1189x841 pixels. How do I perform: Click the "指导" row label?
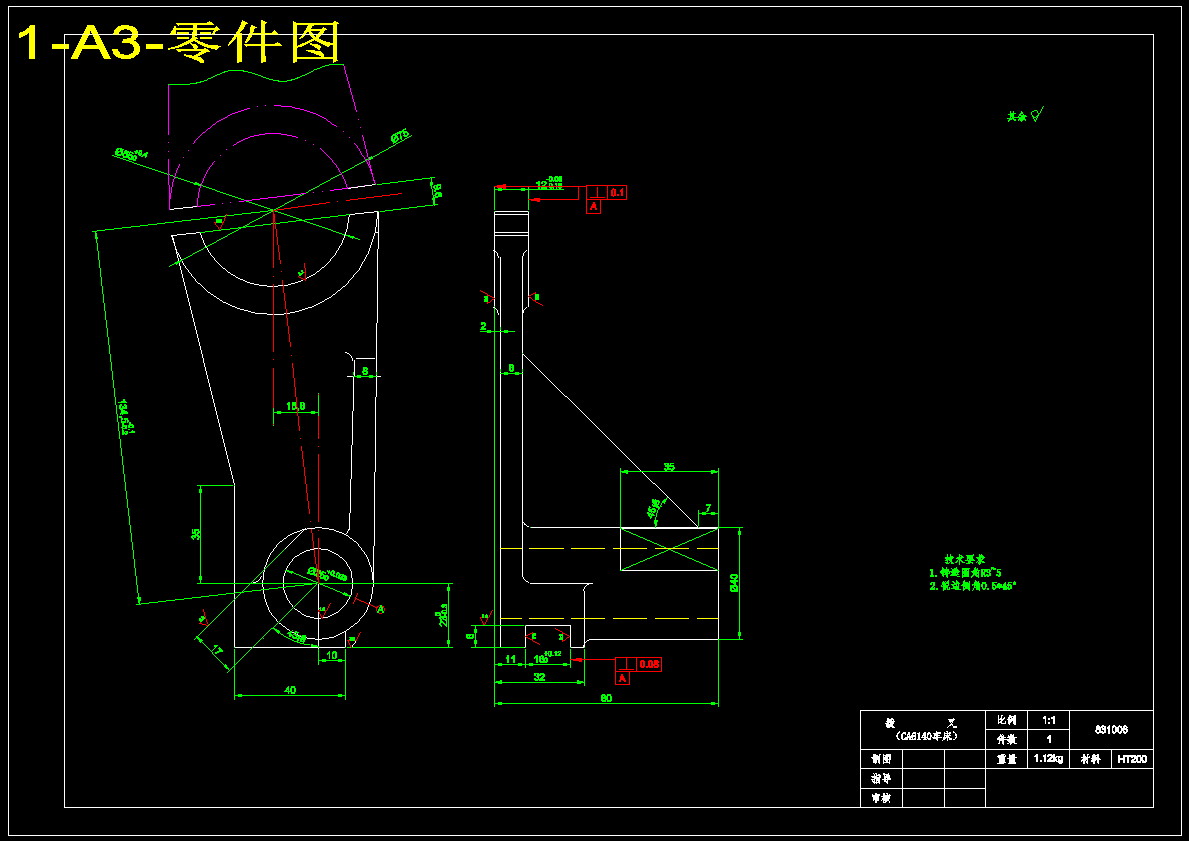[x=881, y=778]
